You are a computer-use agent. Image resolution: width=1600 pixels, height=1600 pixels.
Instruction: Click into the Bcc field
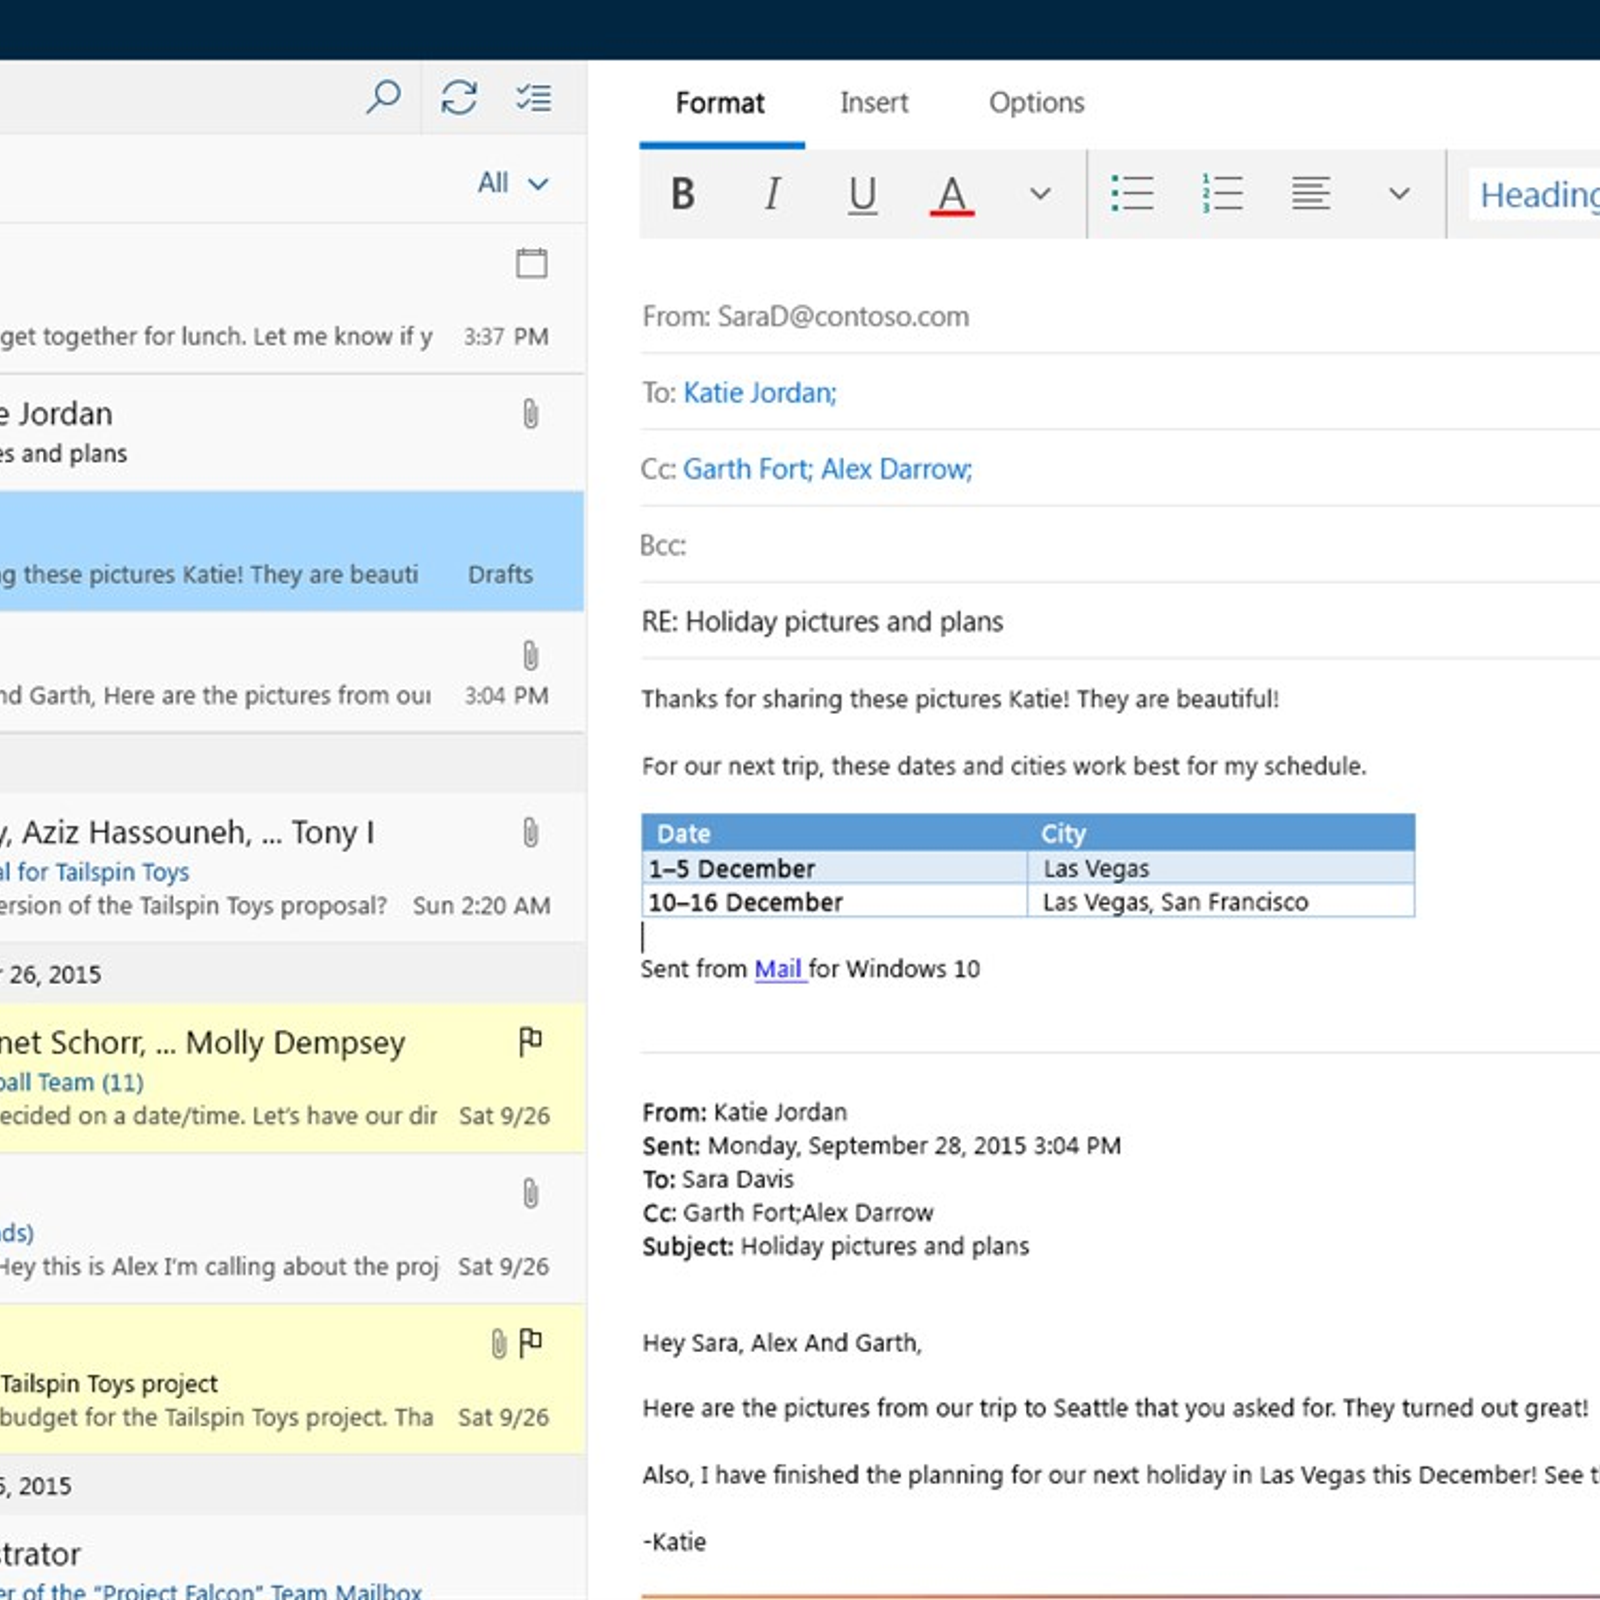(x=1120, y=545)
